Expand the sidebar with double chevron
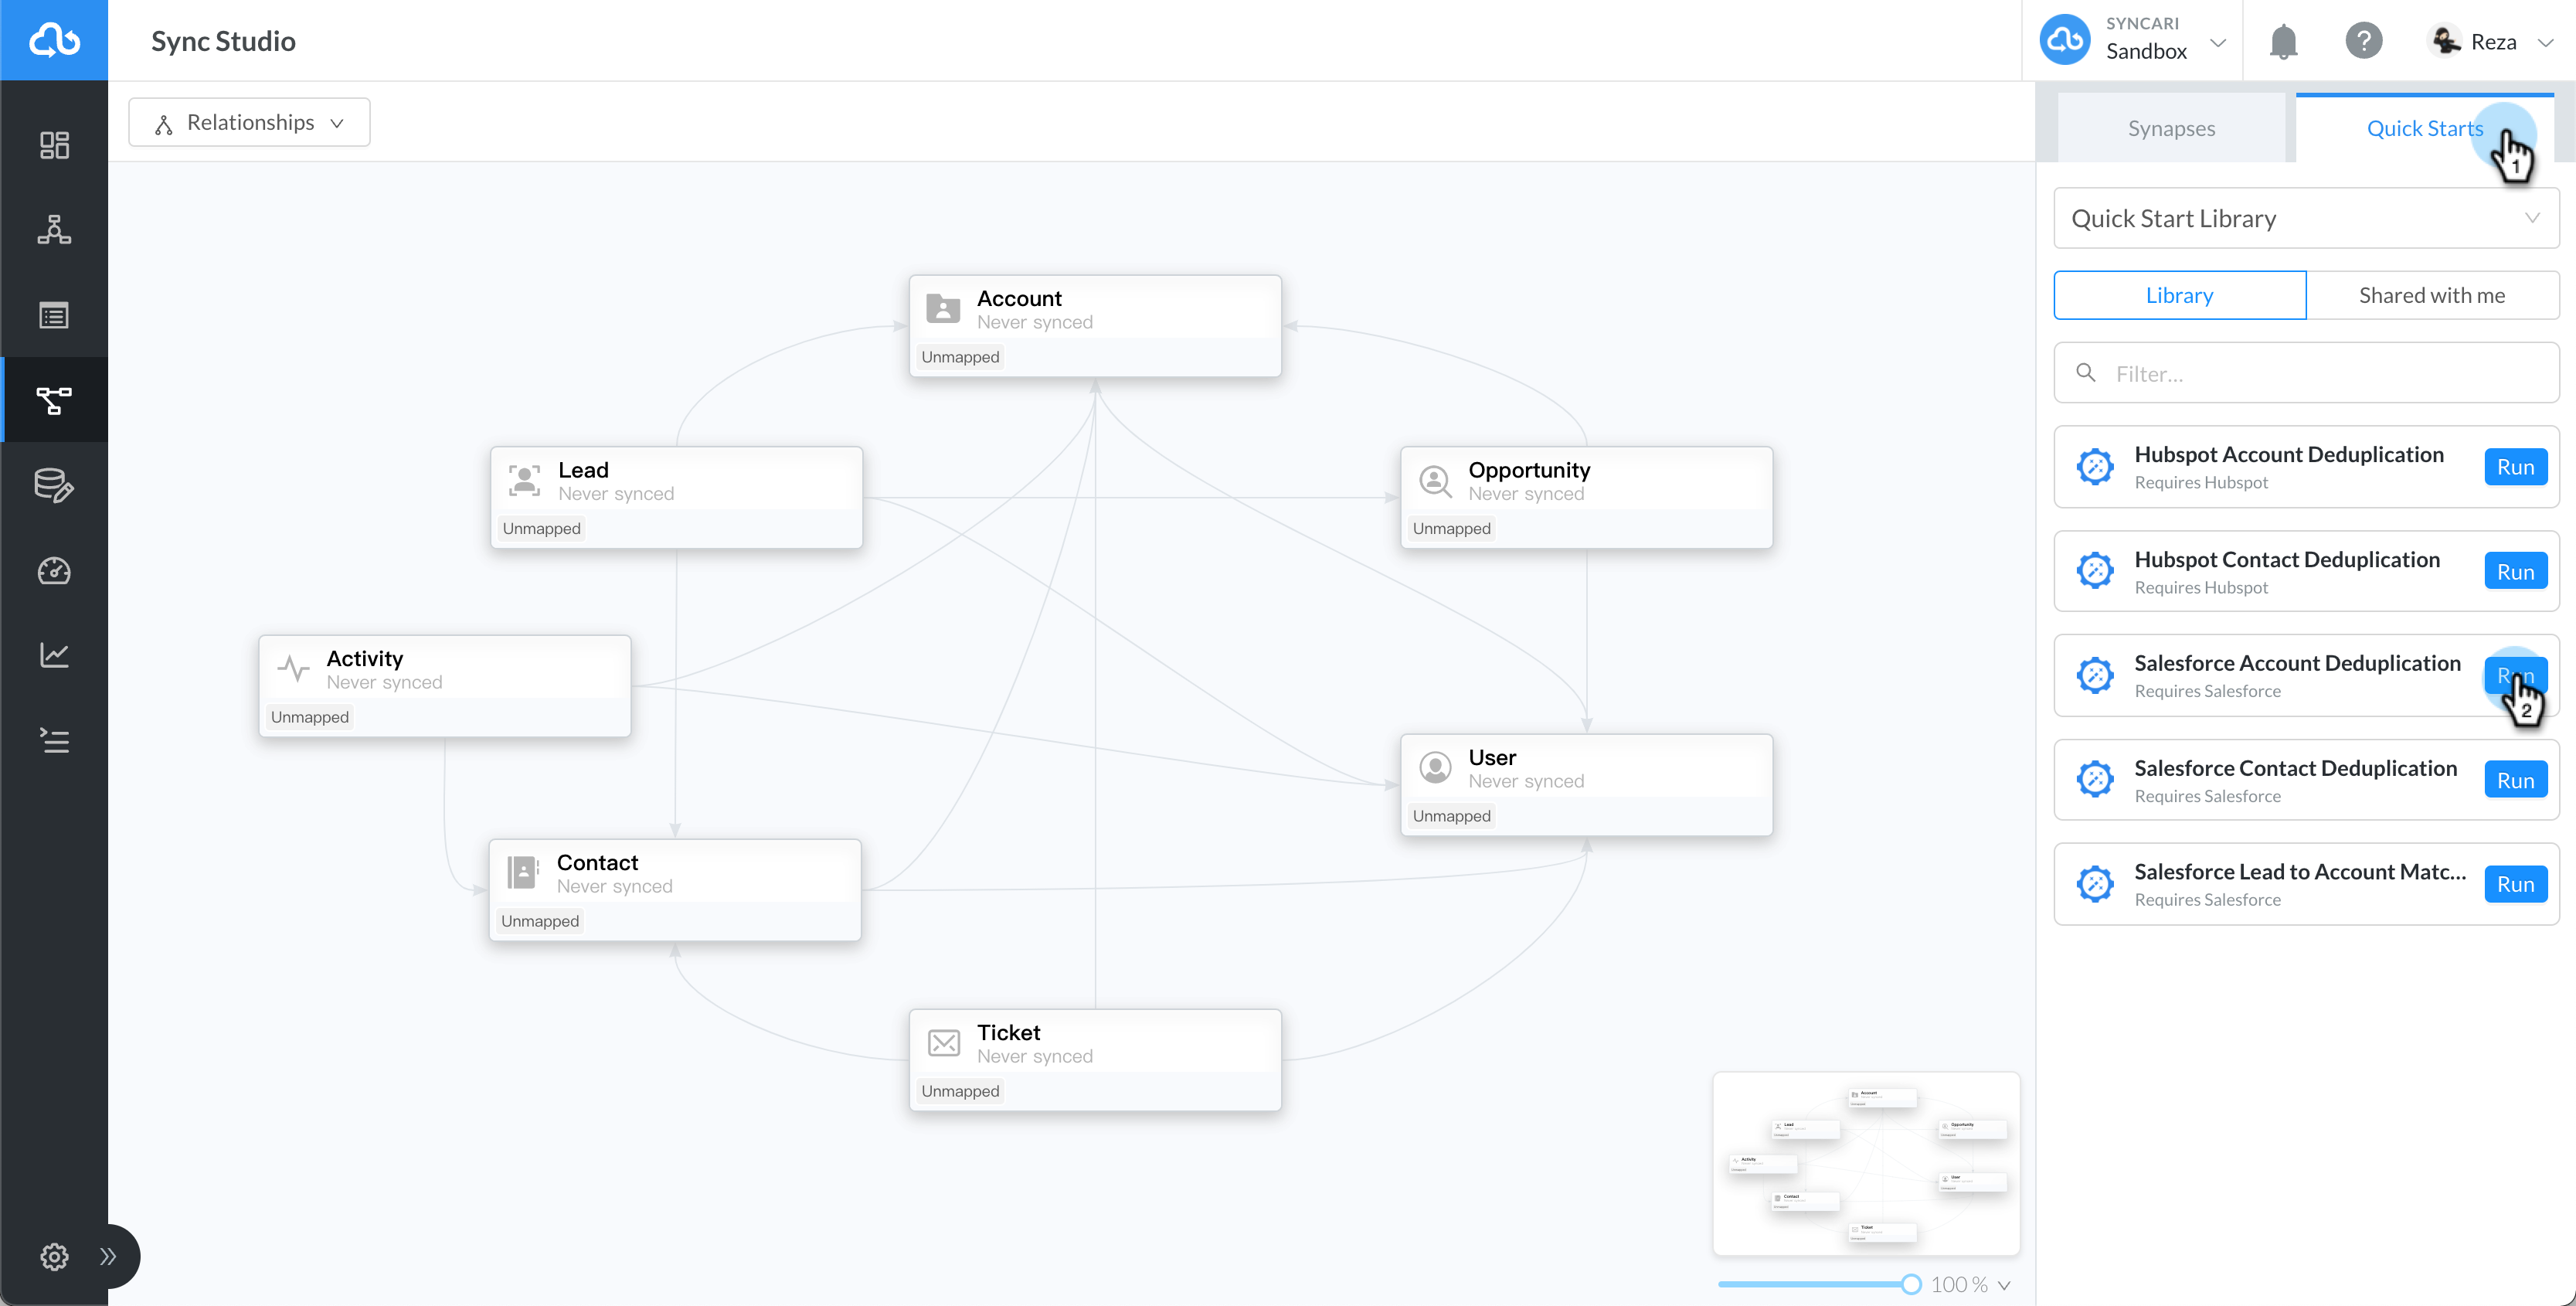 pyautogui.click(x=108, y=1256)
